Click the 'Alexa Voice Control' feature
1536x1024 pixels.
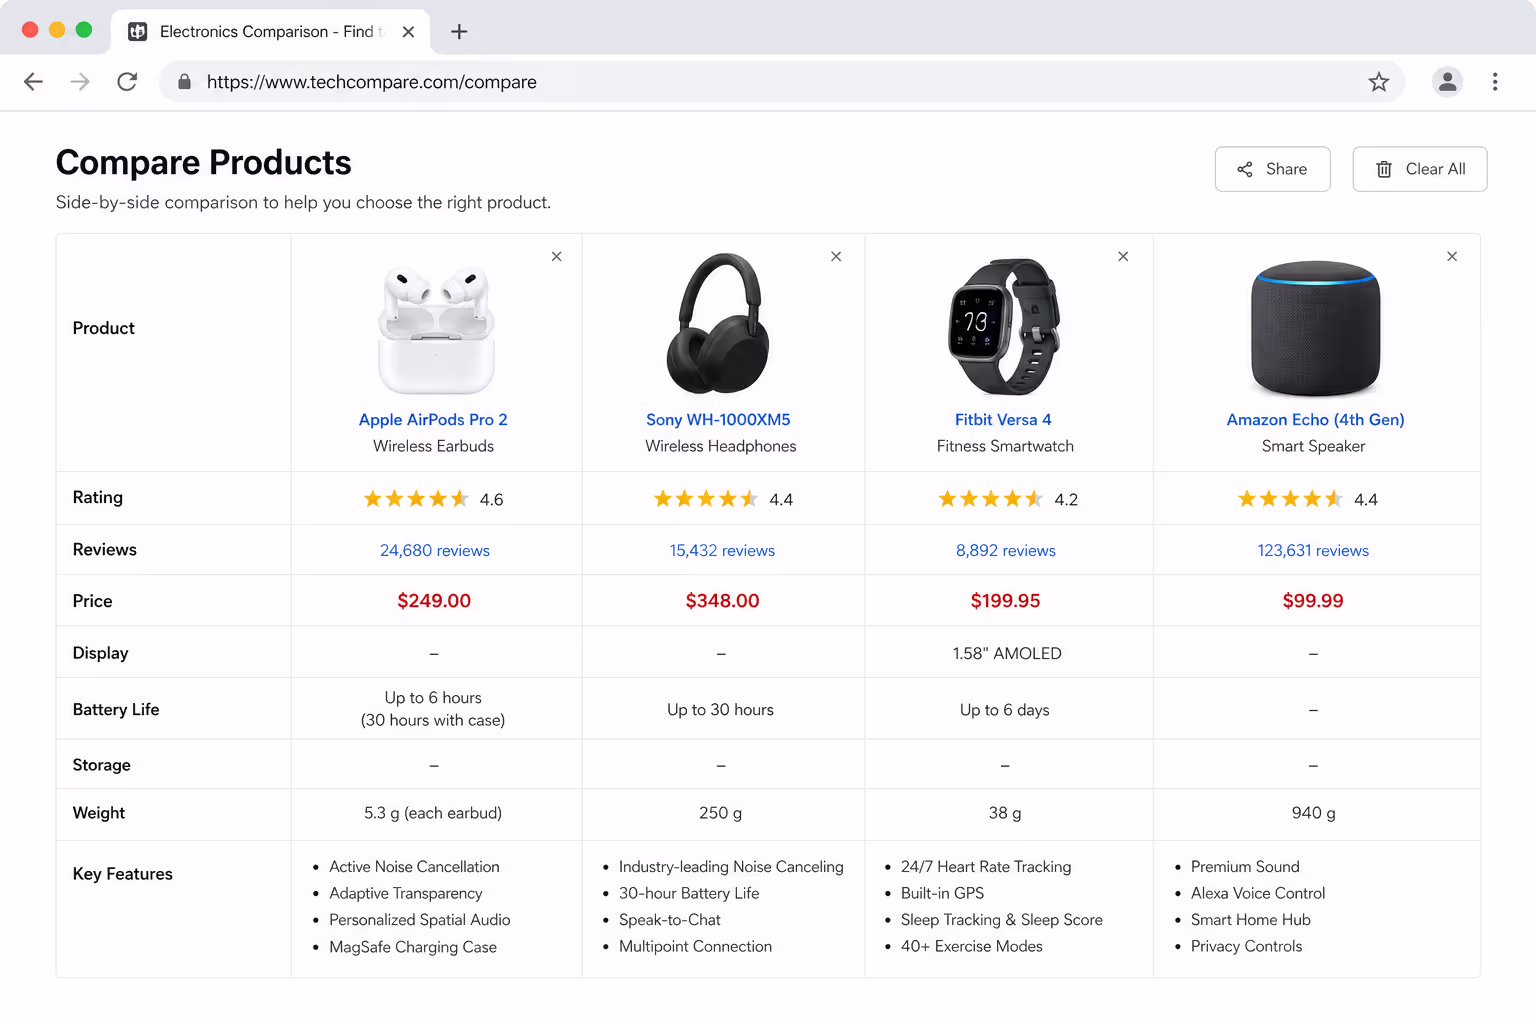(1258, 893)
